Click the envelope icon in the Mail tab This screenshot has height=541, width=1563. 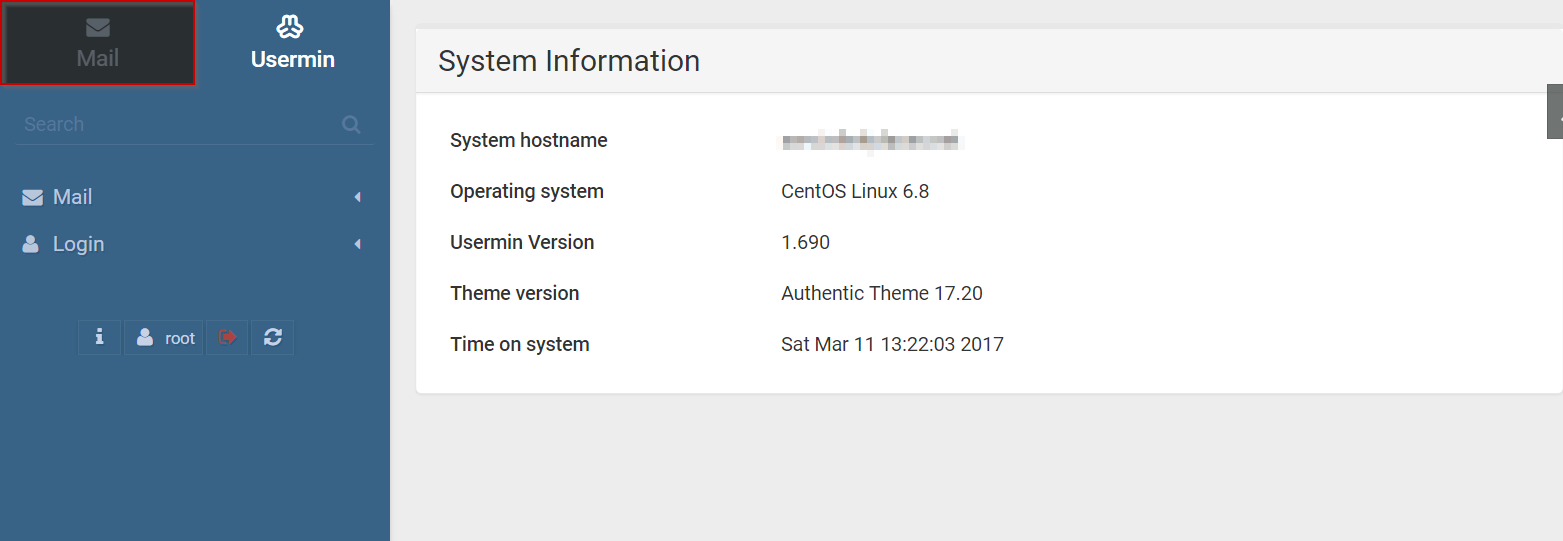pyautogui.click(x=98, y=29)
